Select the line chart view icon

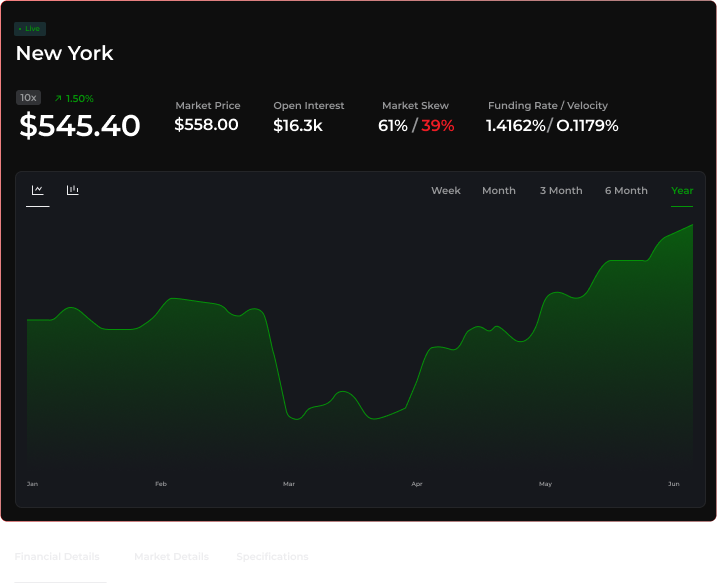pos(37,190)
